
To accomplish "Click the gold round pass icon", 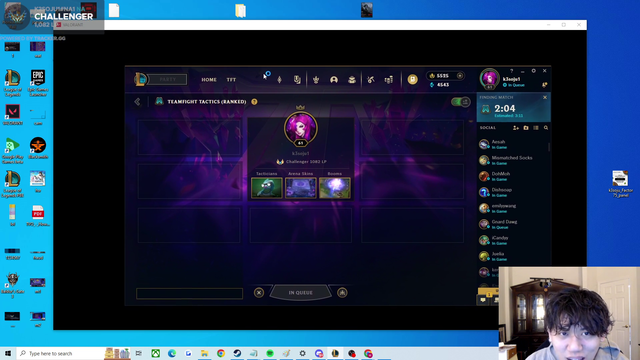I will [413, 79].
